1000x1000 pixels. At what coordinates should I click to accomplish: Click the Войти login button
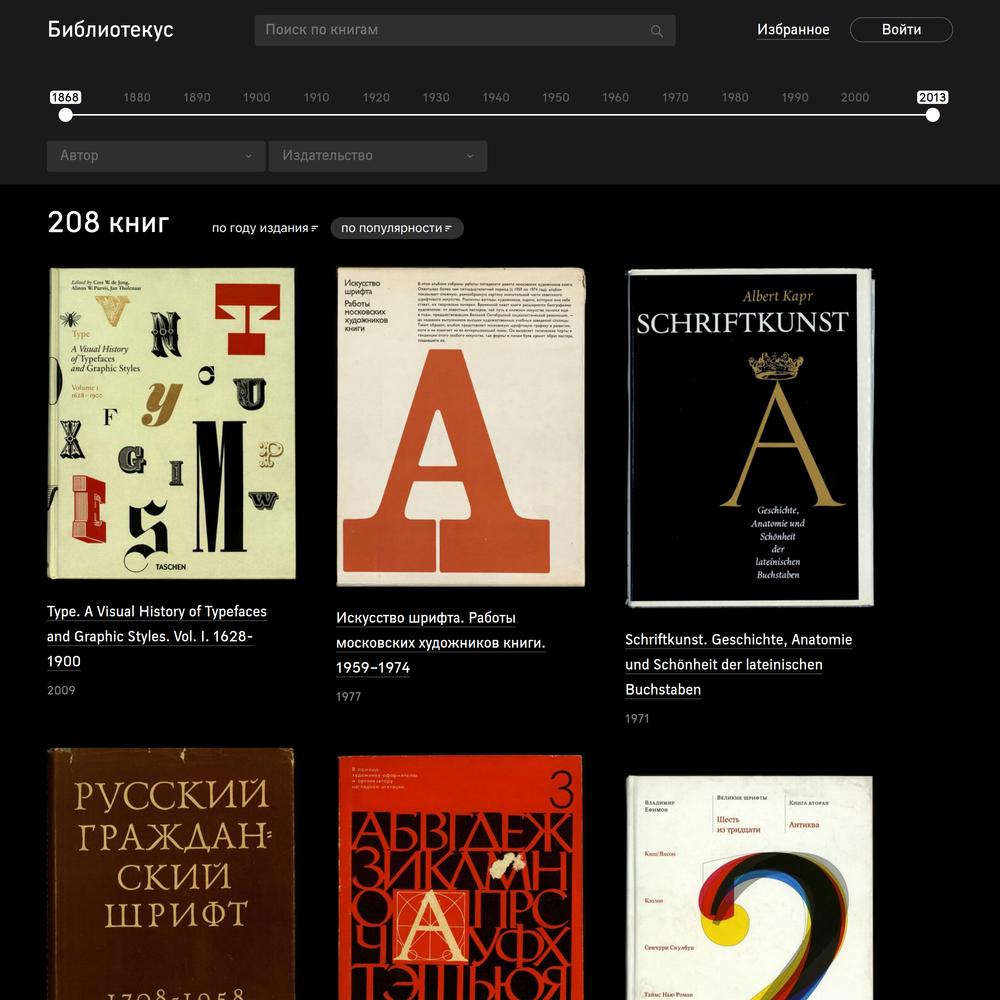(x=901, y=29)
